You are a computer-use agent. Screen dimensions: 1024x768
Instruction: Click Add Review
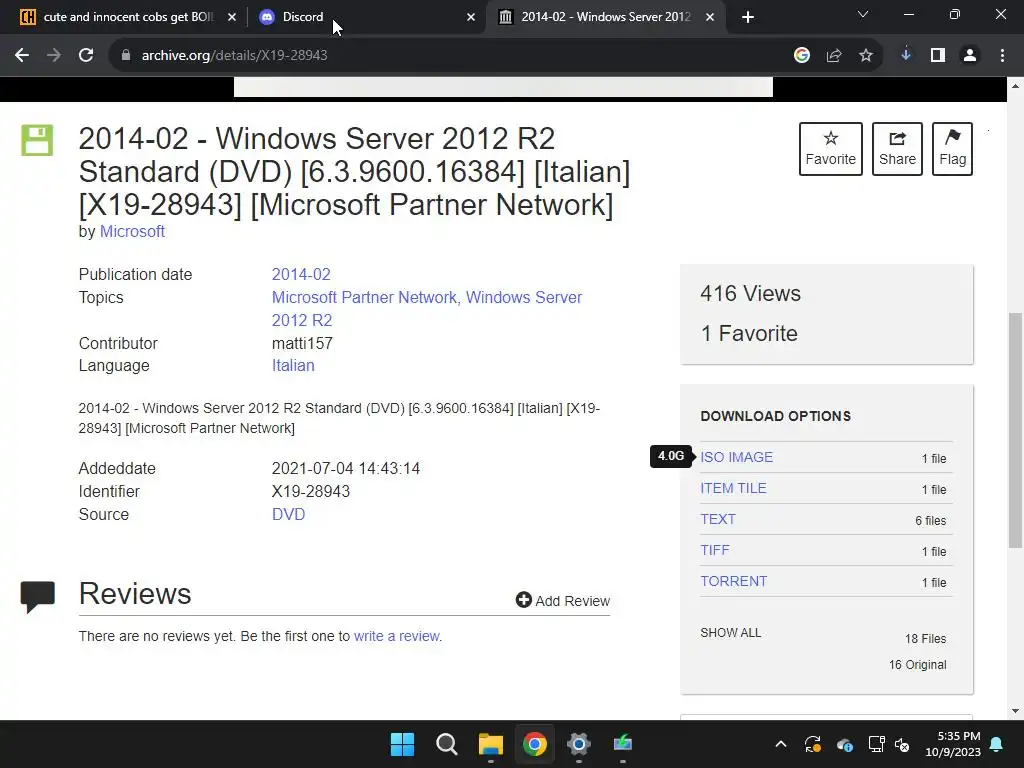[x=563, y=600]
